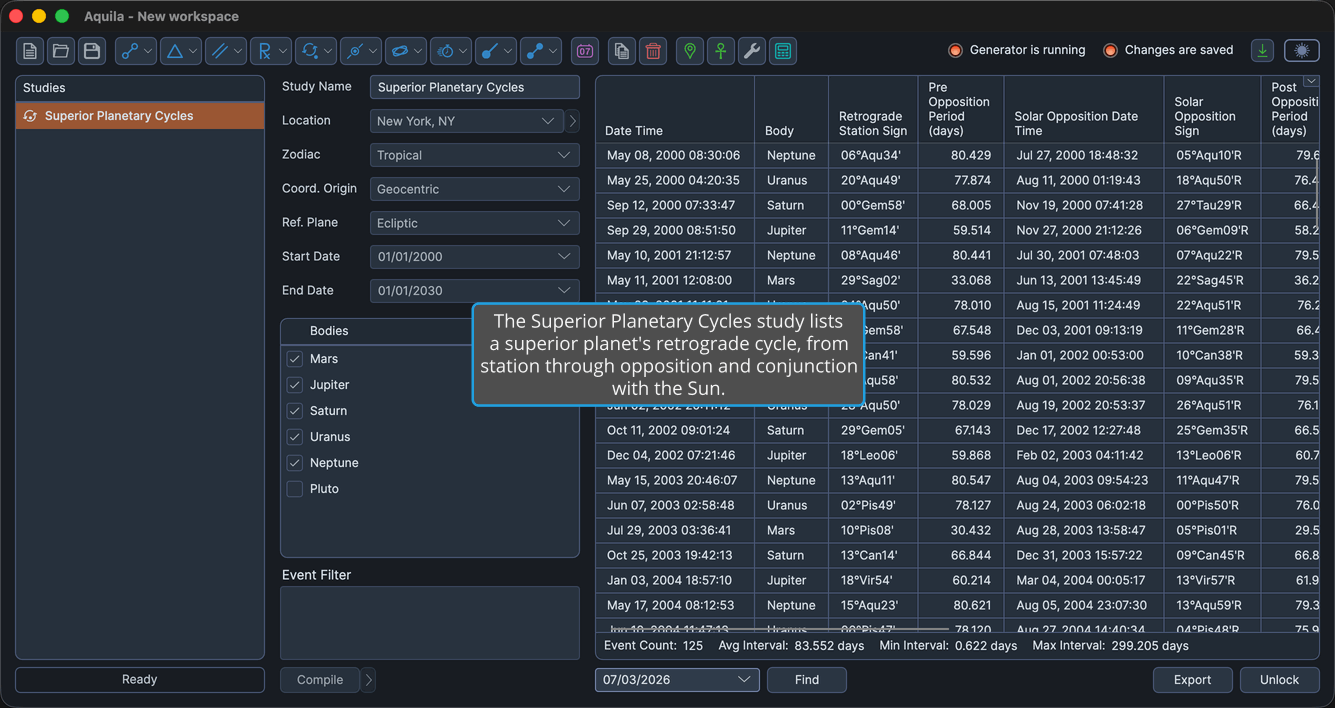Open the crossed-orbit point study tool
The image size is (1335, 708).
(x=361, y=51)
